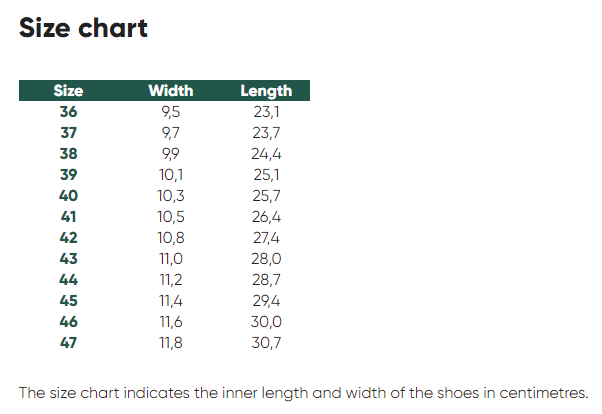The width and height of the screenshot is (602, 414).
Task: Click the Length column header
Action: point(266,91)
